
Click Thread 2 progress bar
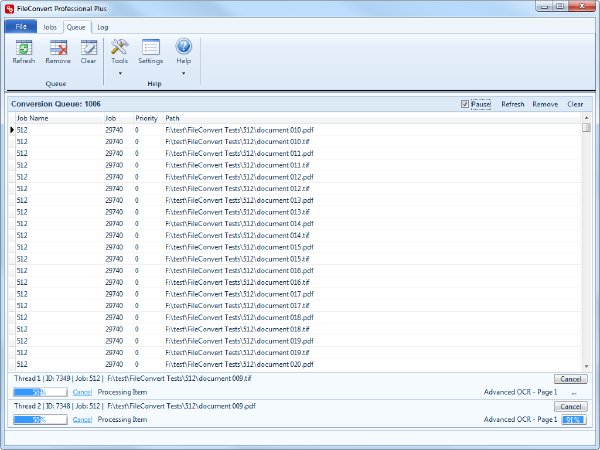click(x=40, y=420)
